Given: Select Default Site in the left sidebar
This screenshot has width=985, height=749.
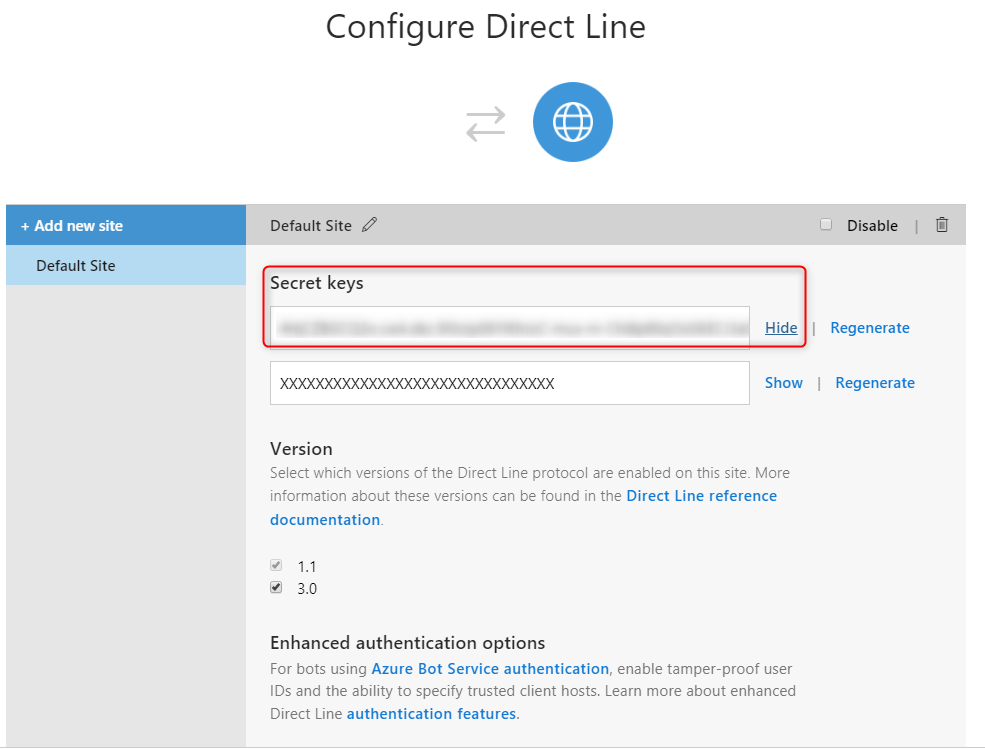Looking at the screenshot, I should click(76, 266).
